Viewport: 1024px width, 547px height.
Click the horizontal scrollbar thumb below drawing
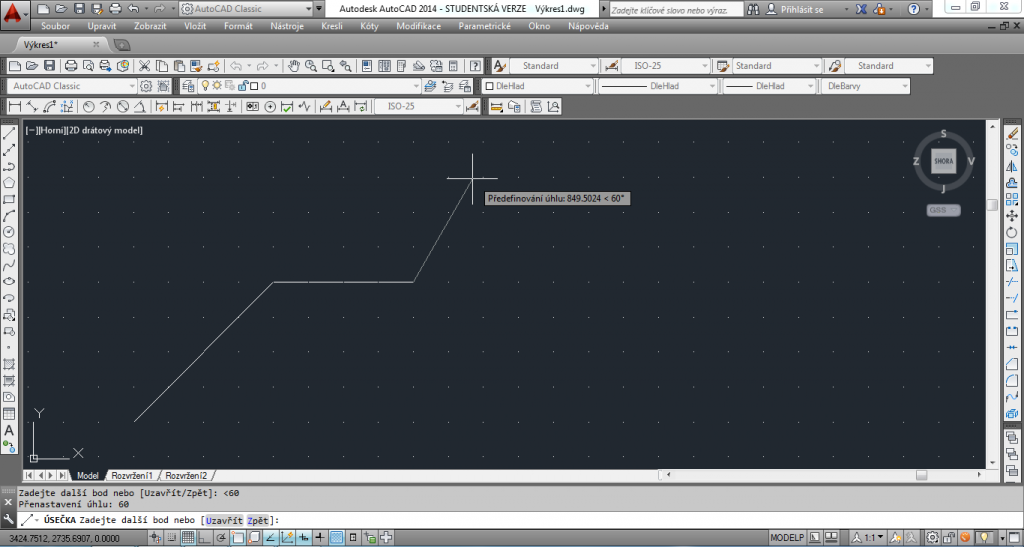pyautogui.click(x=921, y=475)
